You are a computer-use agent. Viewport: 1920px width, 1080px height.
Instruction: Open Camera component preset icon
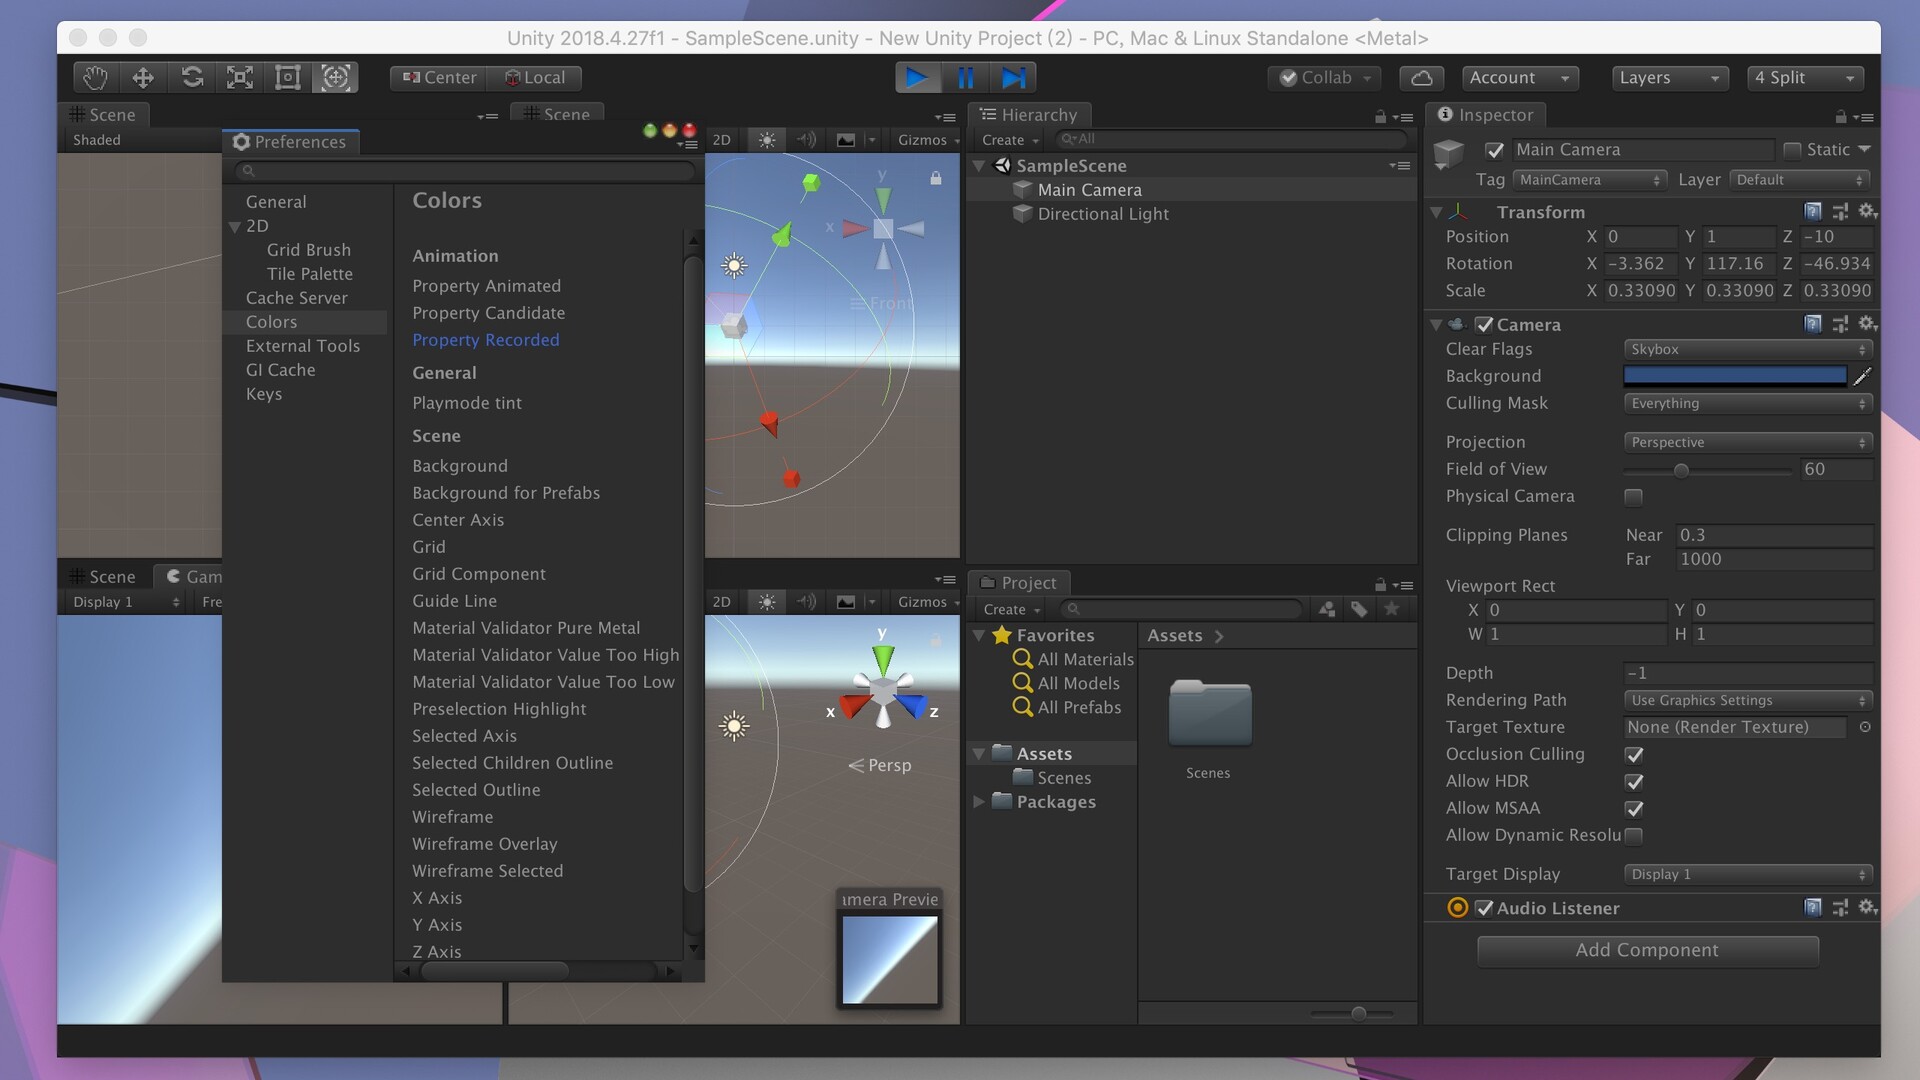click(x=1840, y=324)
